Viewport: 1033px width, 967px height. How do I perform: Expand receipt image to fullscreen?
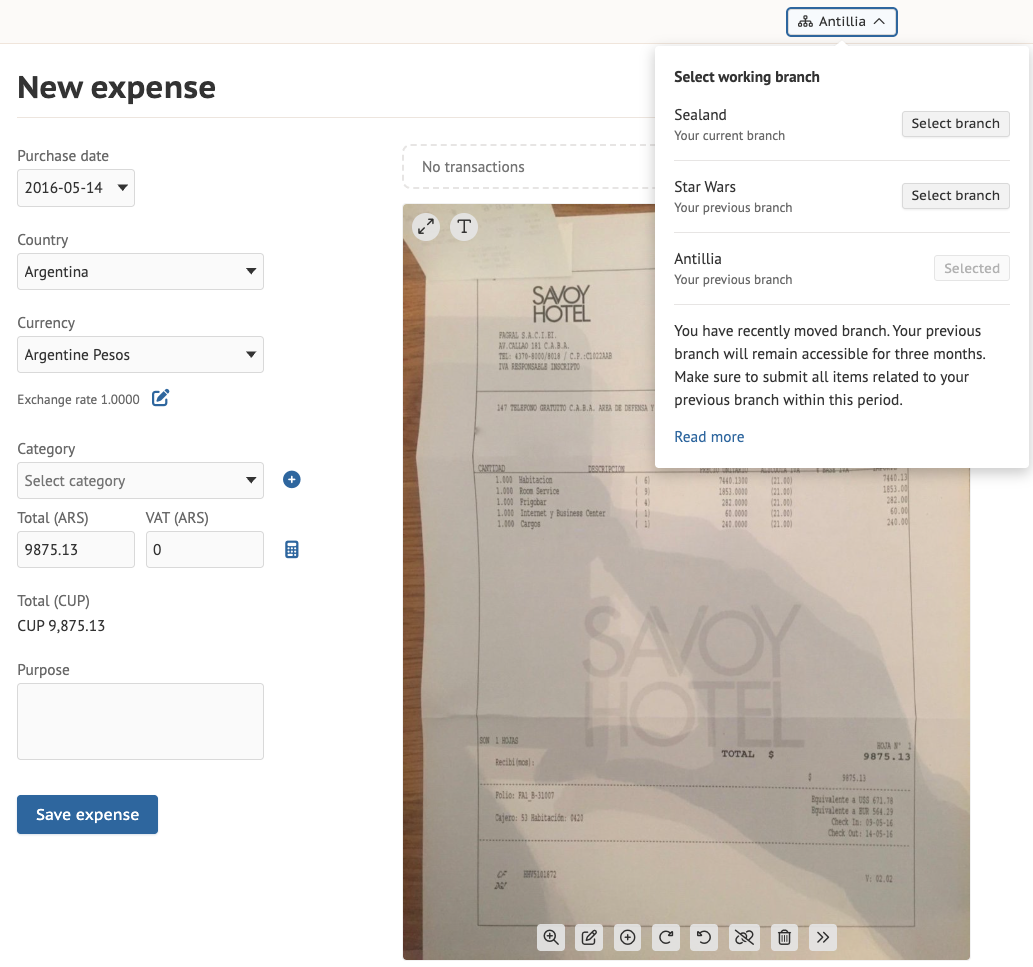click(x=426, y=227)
